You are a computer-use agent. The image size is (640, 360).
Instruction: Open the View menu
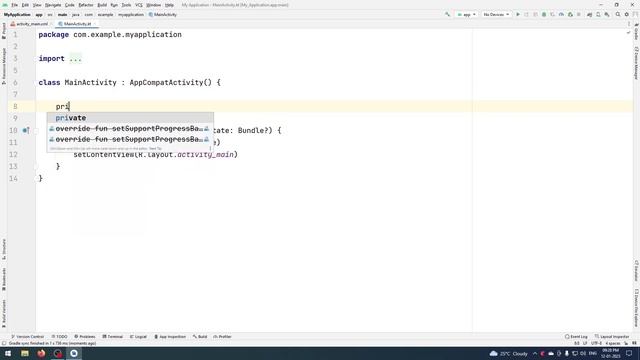click(37, 5)
